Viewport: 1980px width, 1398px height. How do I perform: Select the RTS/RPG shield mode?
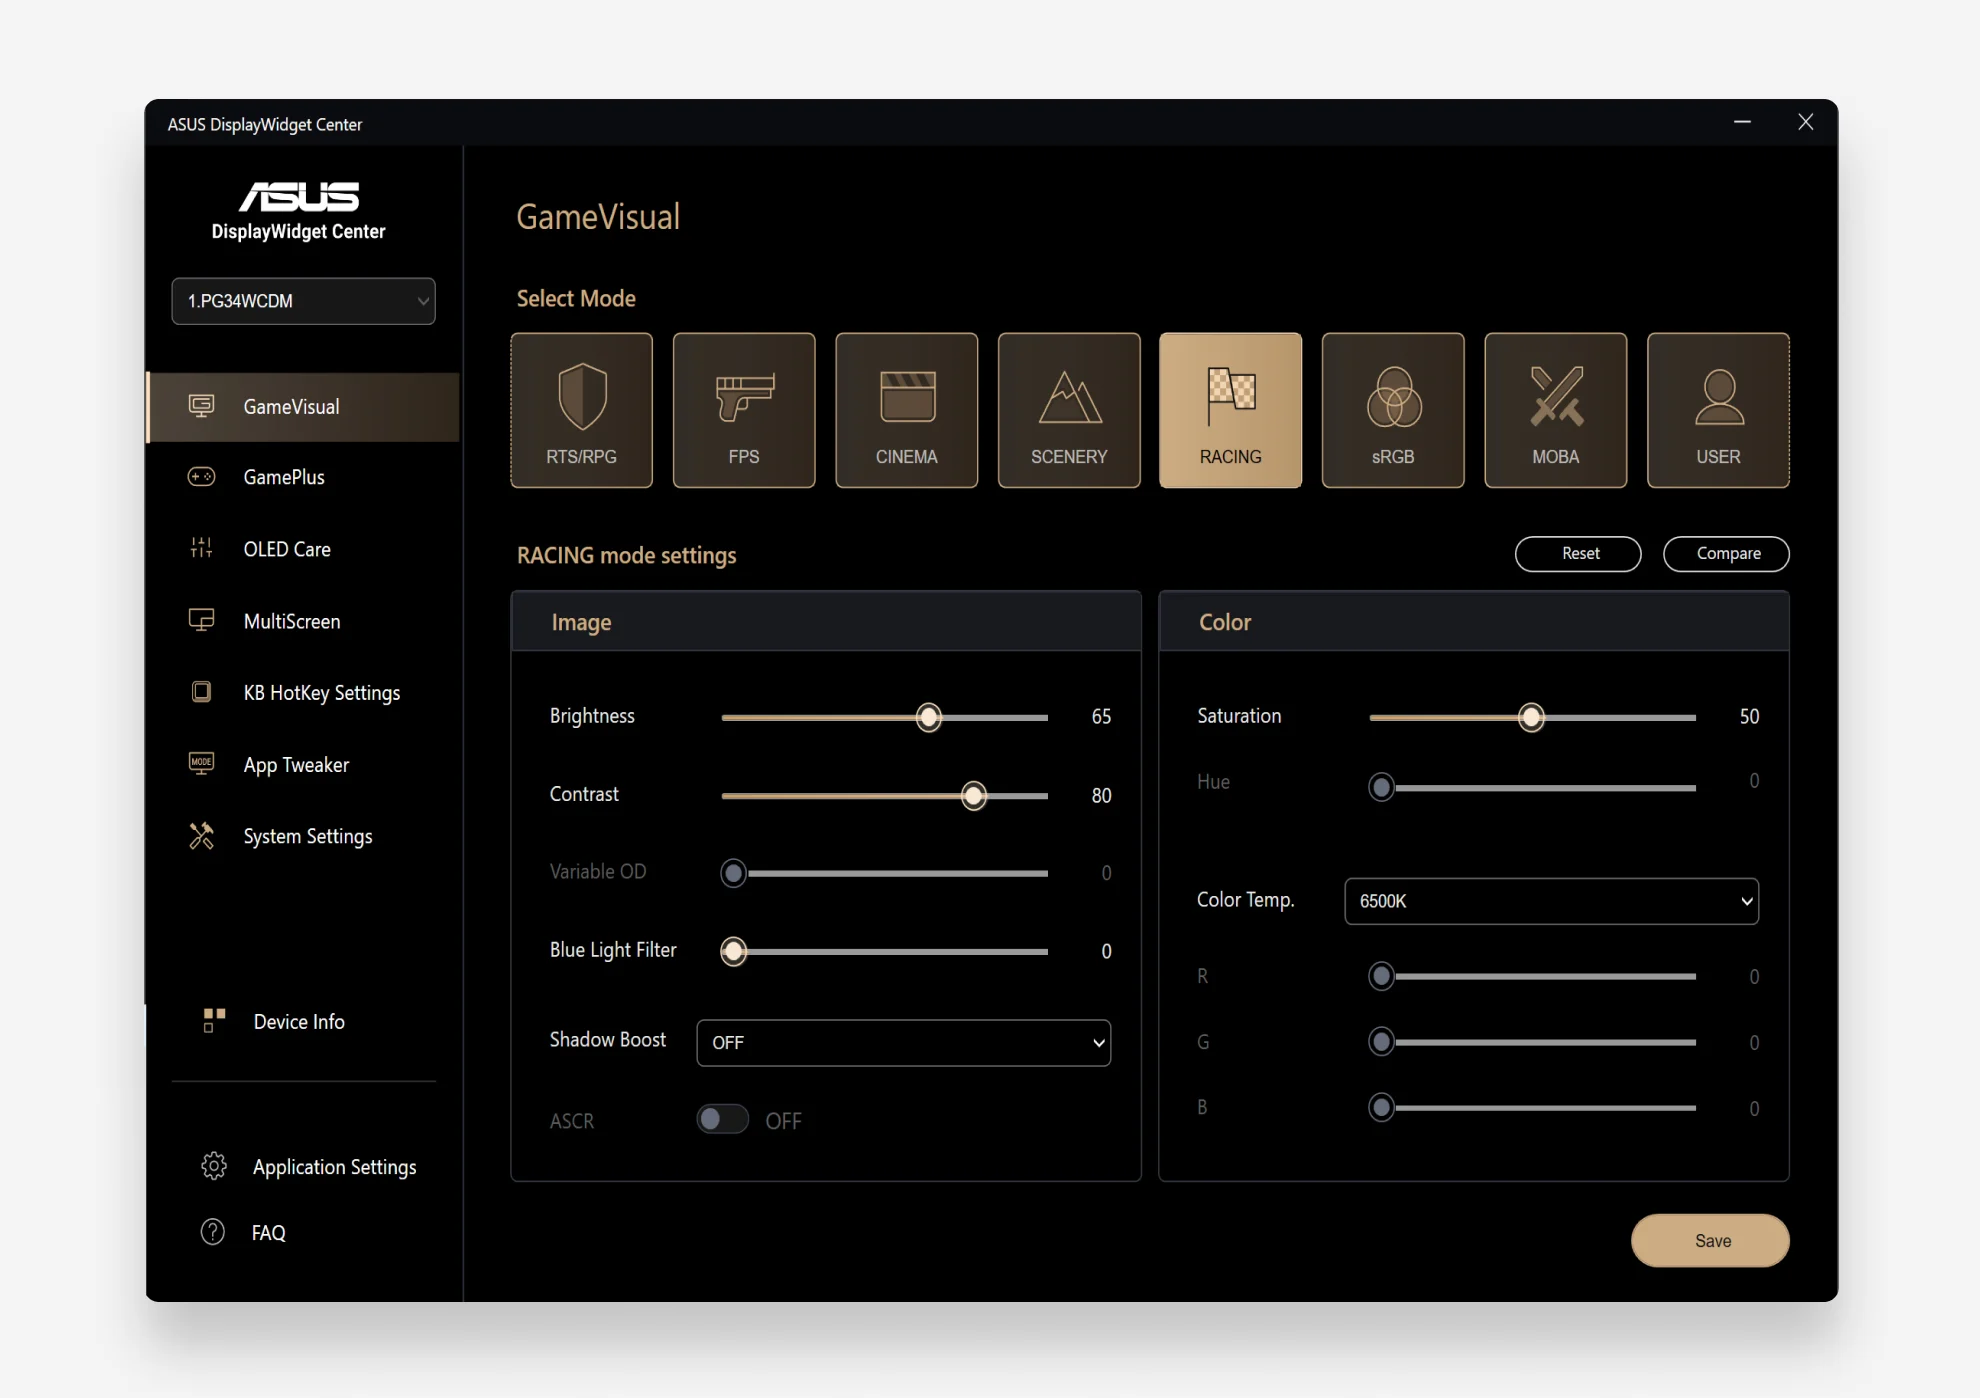(x=581, y=410)
